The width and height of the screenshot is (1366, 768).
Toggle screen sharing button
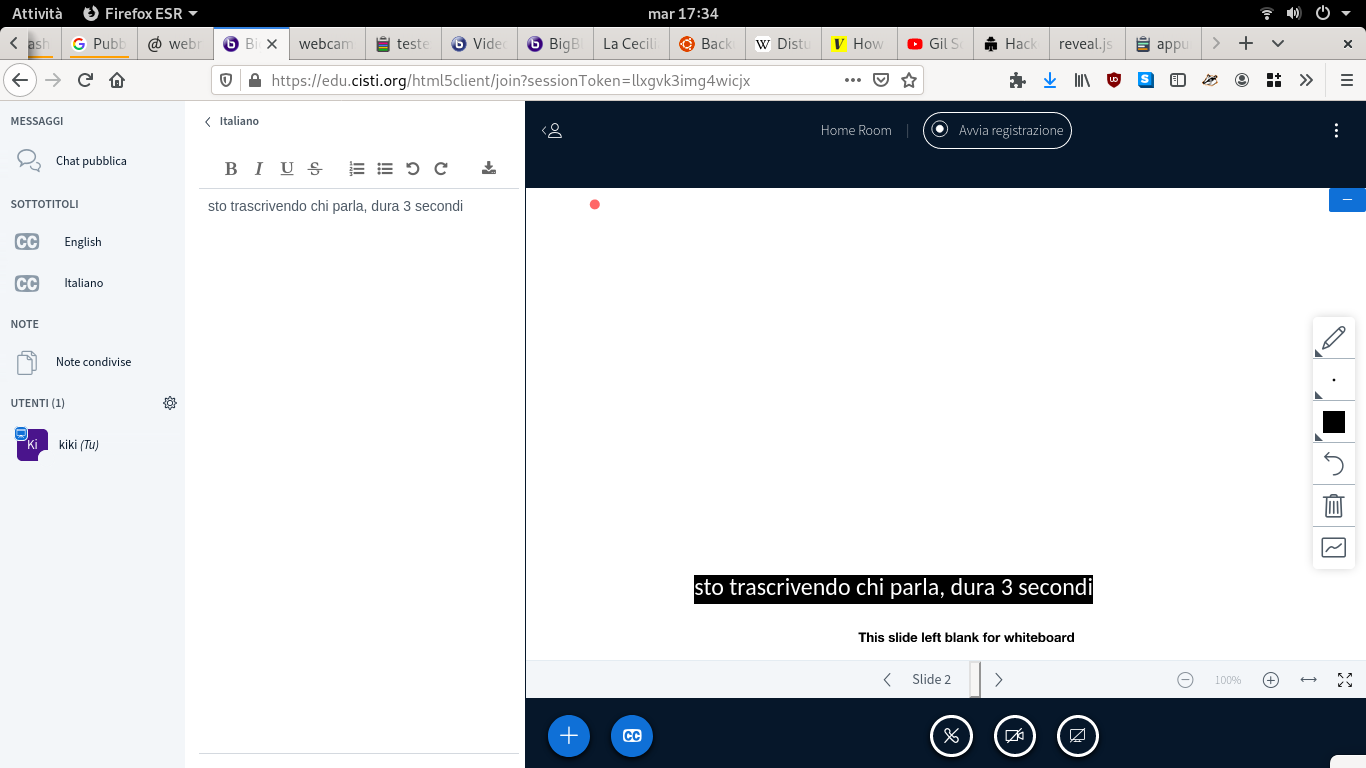click(x=1078, y=736)
